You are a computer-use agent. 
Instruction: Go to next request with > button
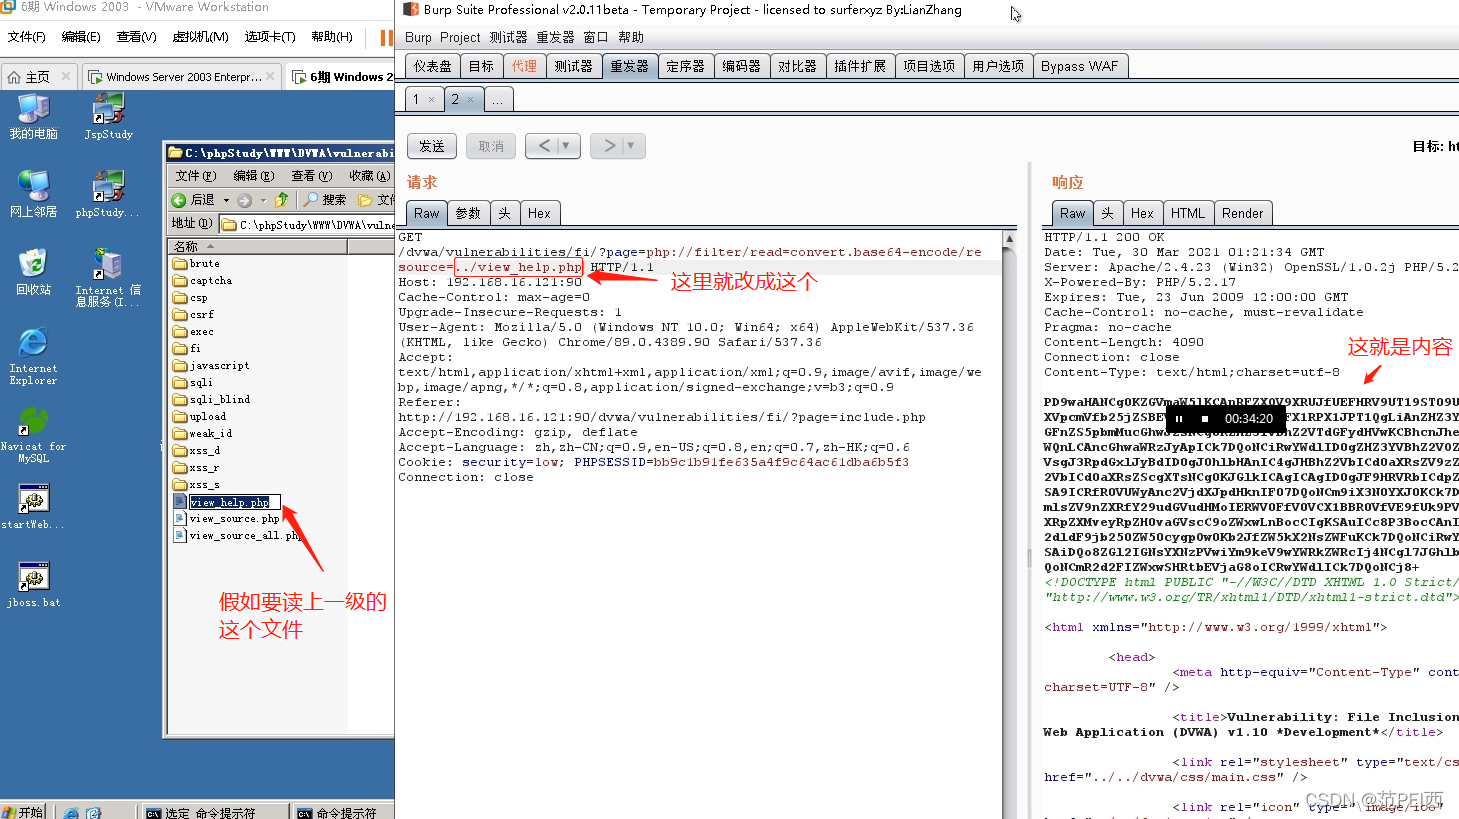pos(609,146)
